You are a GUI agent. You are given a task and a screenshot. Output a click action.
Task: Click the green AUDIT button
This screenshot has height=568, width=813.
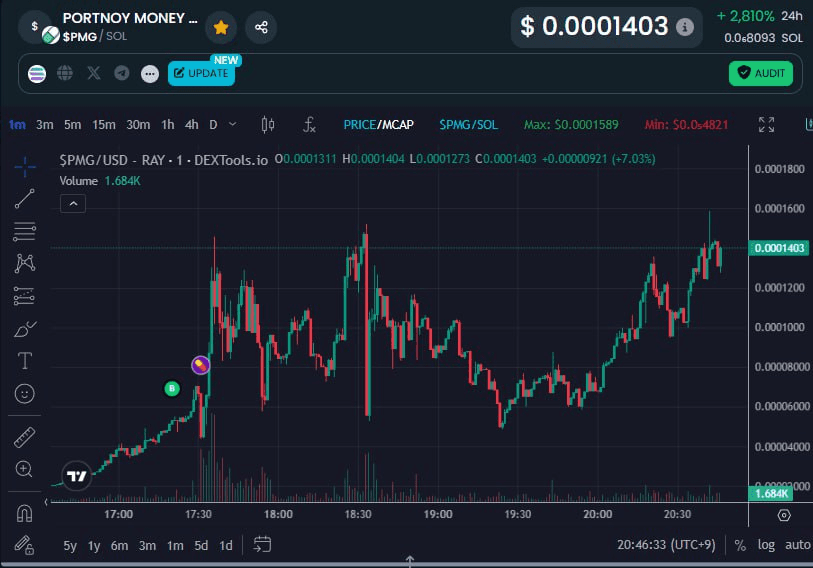pyautogui.click(x=761, y=73)
